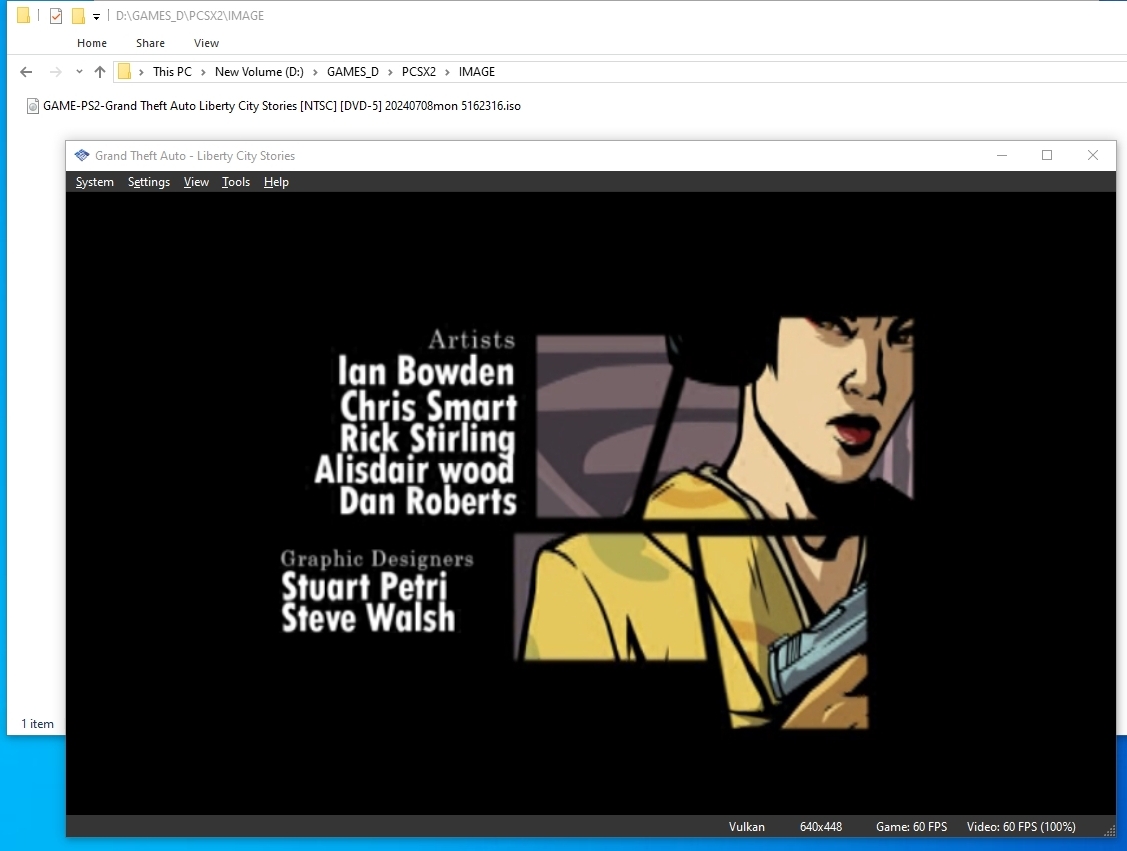Expand chevron after GAMES_D breadcrumb
Image resolution: width=1127 pixels, height=851 pixels.
tap(390, 72)
